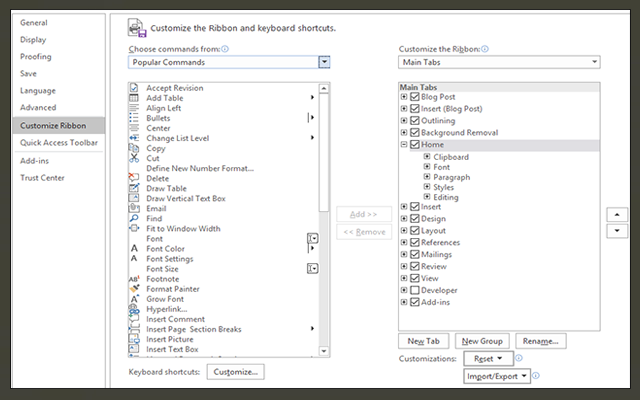Click the Cut scissors icon
The height and width of the screenshot is (400, 640).
pyautogui.click(x=133, y=158)
